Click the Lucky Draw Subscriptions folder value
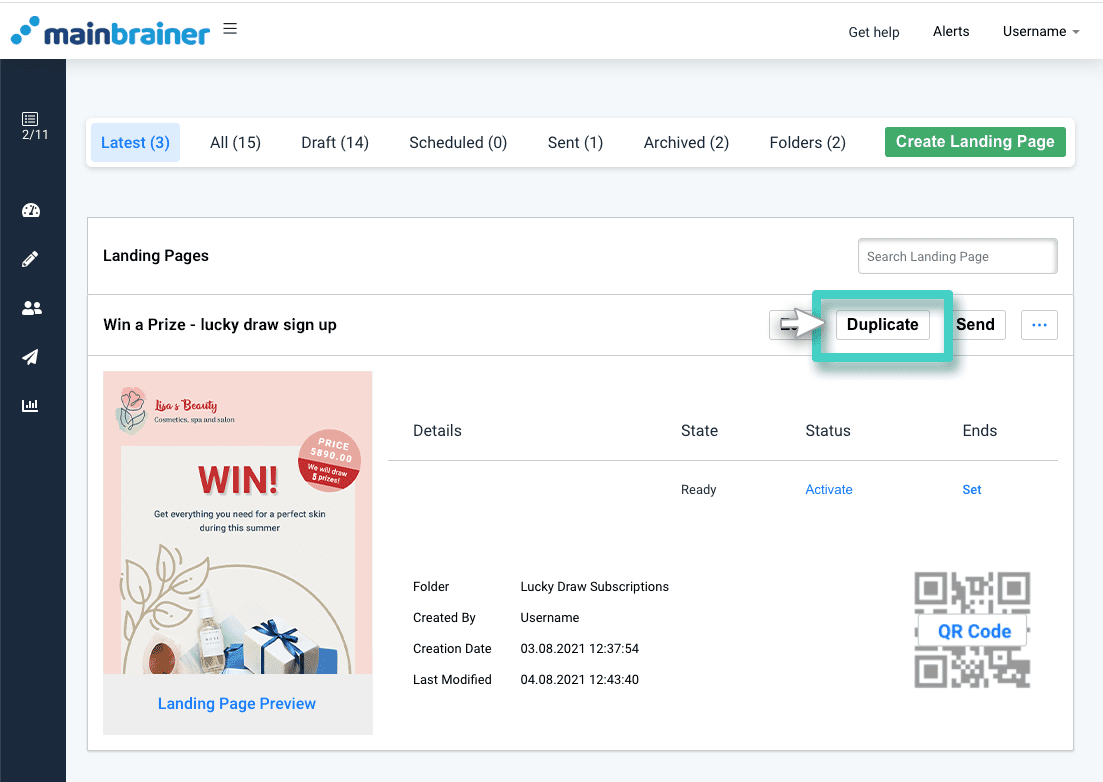The image size is (1103, 782). click(x=594, y=586)
